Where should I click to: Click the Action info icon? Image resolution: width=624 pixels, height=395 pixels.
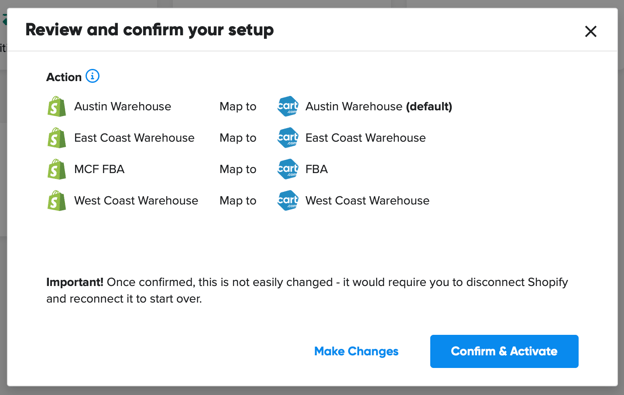pyautogui.click(x=93, y=76)
